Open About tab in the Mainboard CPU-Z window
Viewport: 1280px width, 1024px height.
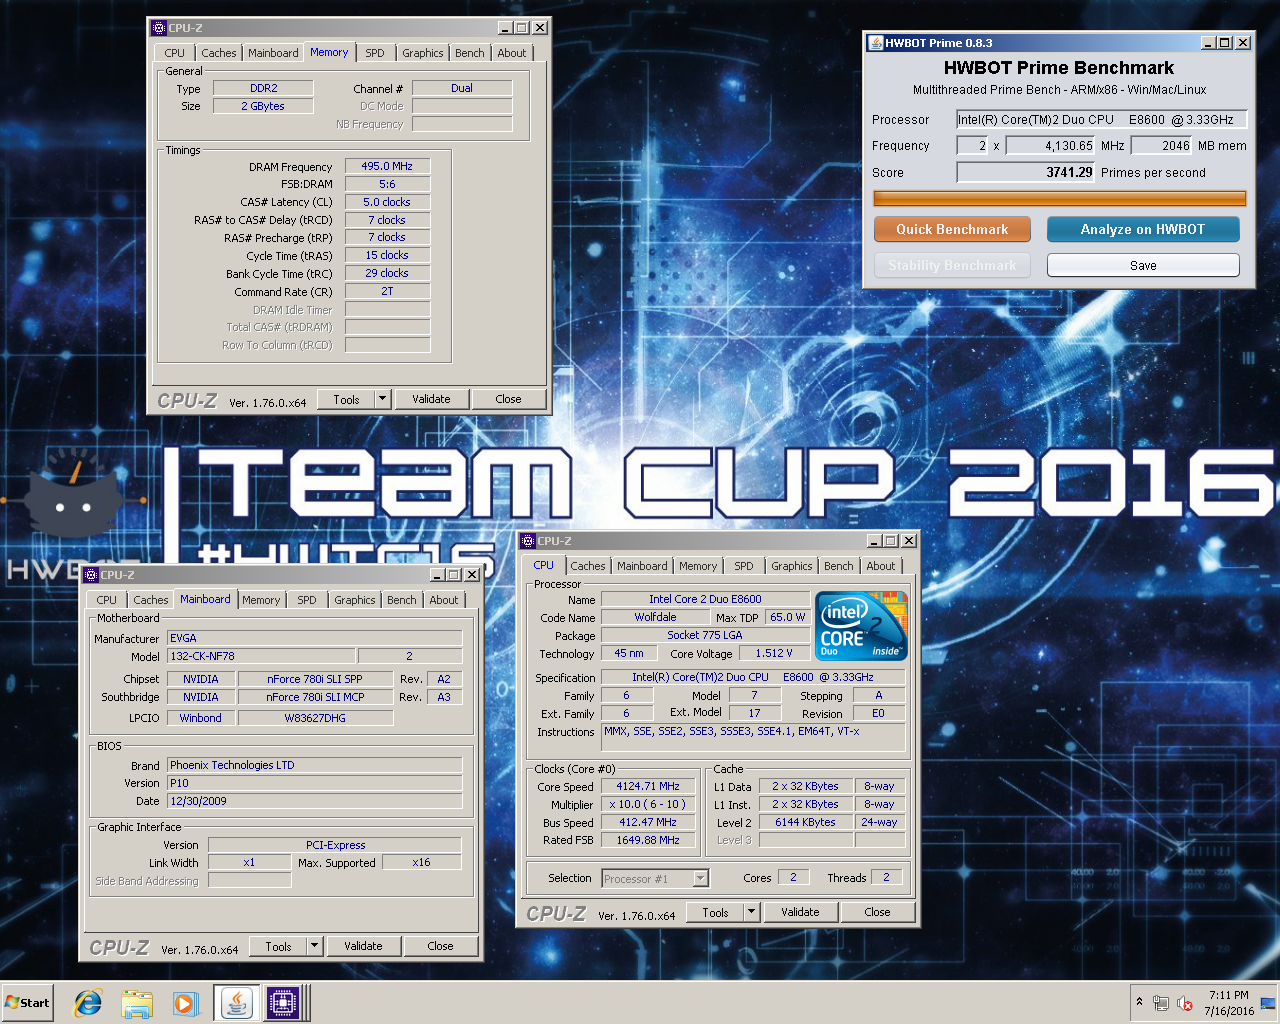444,600
